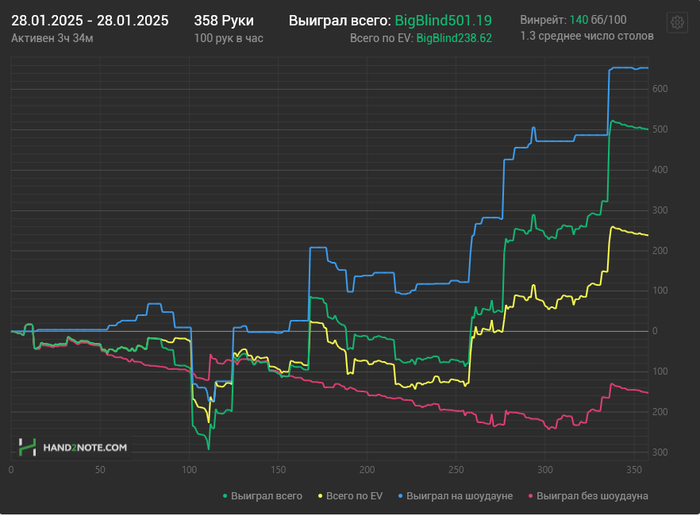Viewport: 700px width, 516px height.
Task: Click the 600 y-axis label
Action: [660, 89]
